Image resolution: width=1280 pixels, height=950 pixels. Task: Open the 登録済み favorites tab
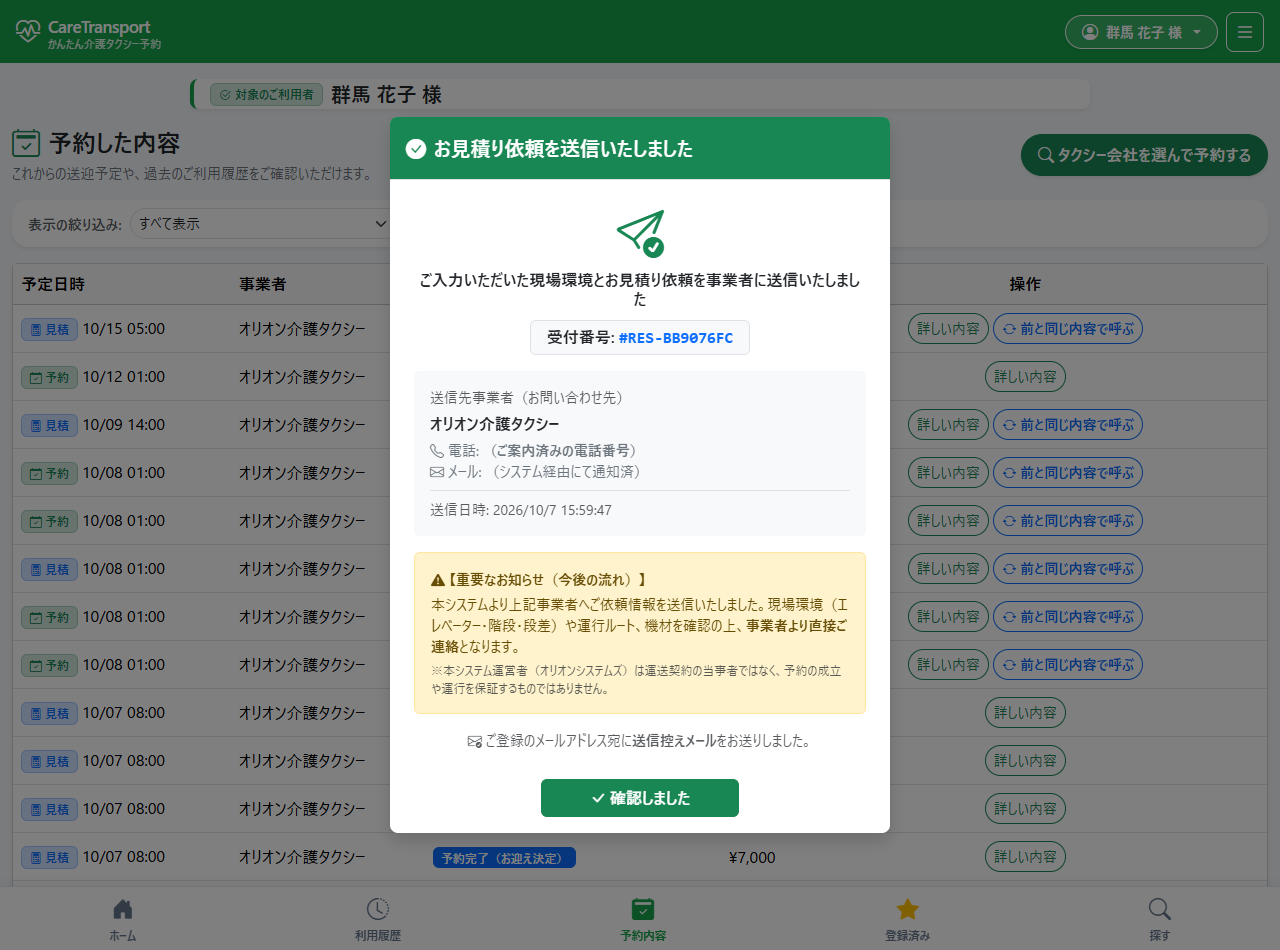907,920
